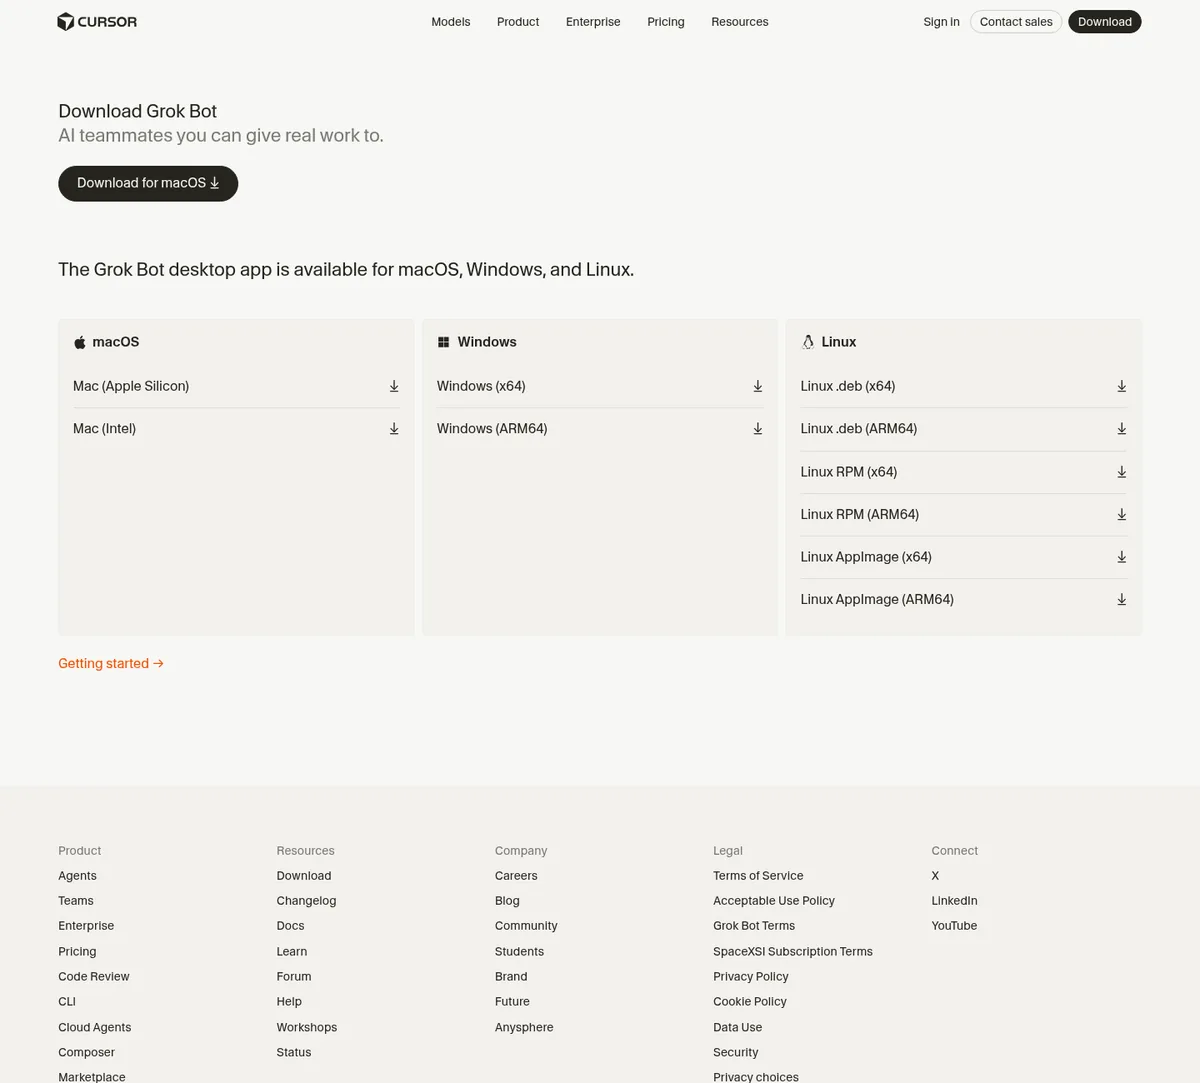Open LinkedIn link under Connect

[x=954, y=901]
